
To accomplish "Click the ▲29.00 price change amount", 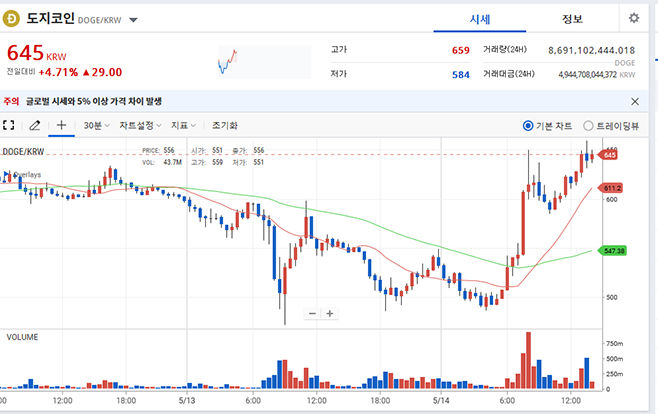I will point(102,72).
